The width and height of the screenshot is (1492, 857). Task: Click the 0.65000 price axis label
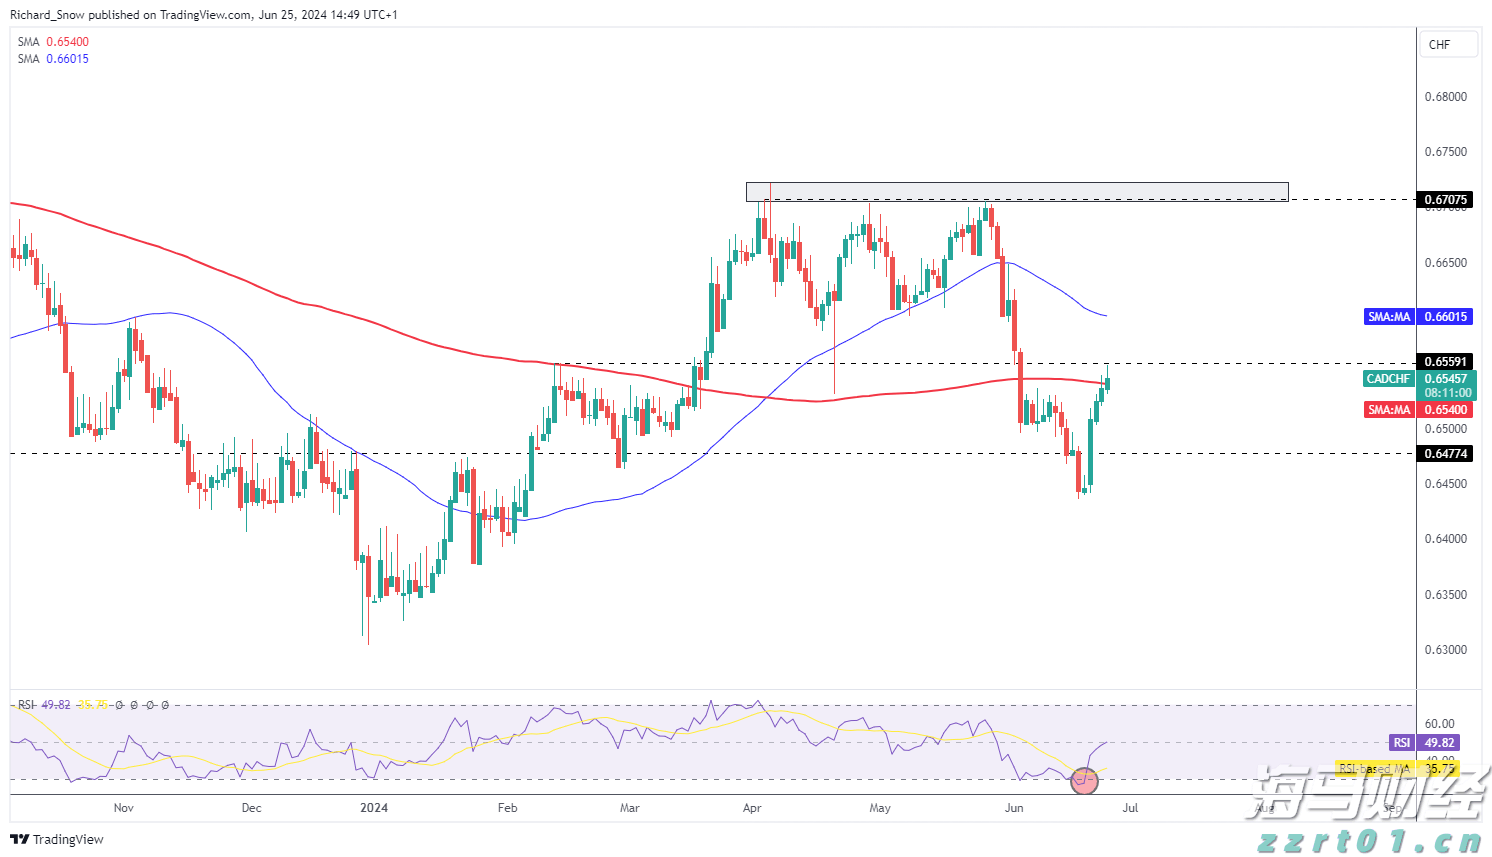coord(1446,429)
